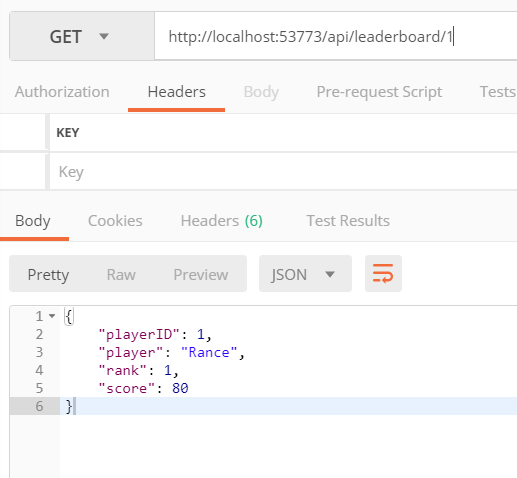Open the response Cookies tab
The width and height of the screenshot is (517, 478).
point(115,221)
